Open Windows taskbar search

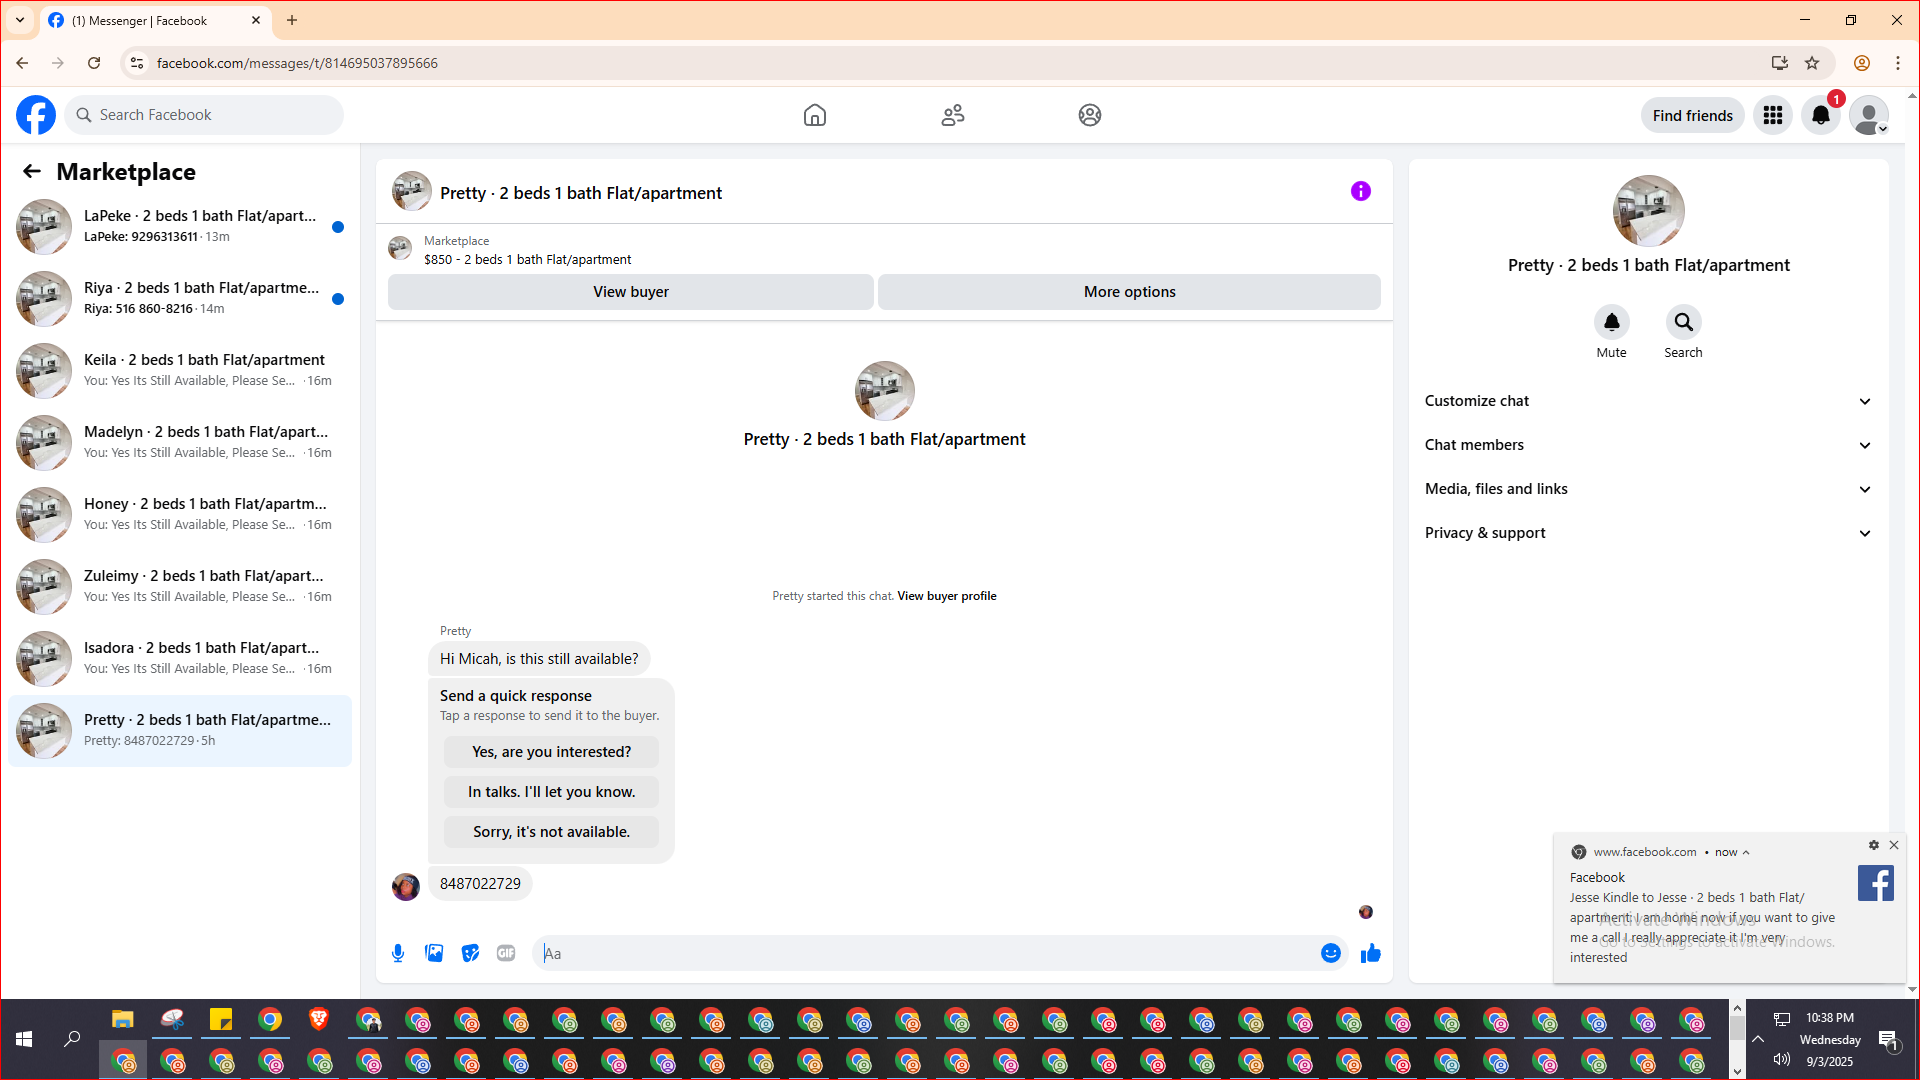72,1039
